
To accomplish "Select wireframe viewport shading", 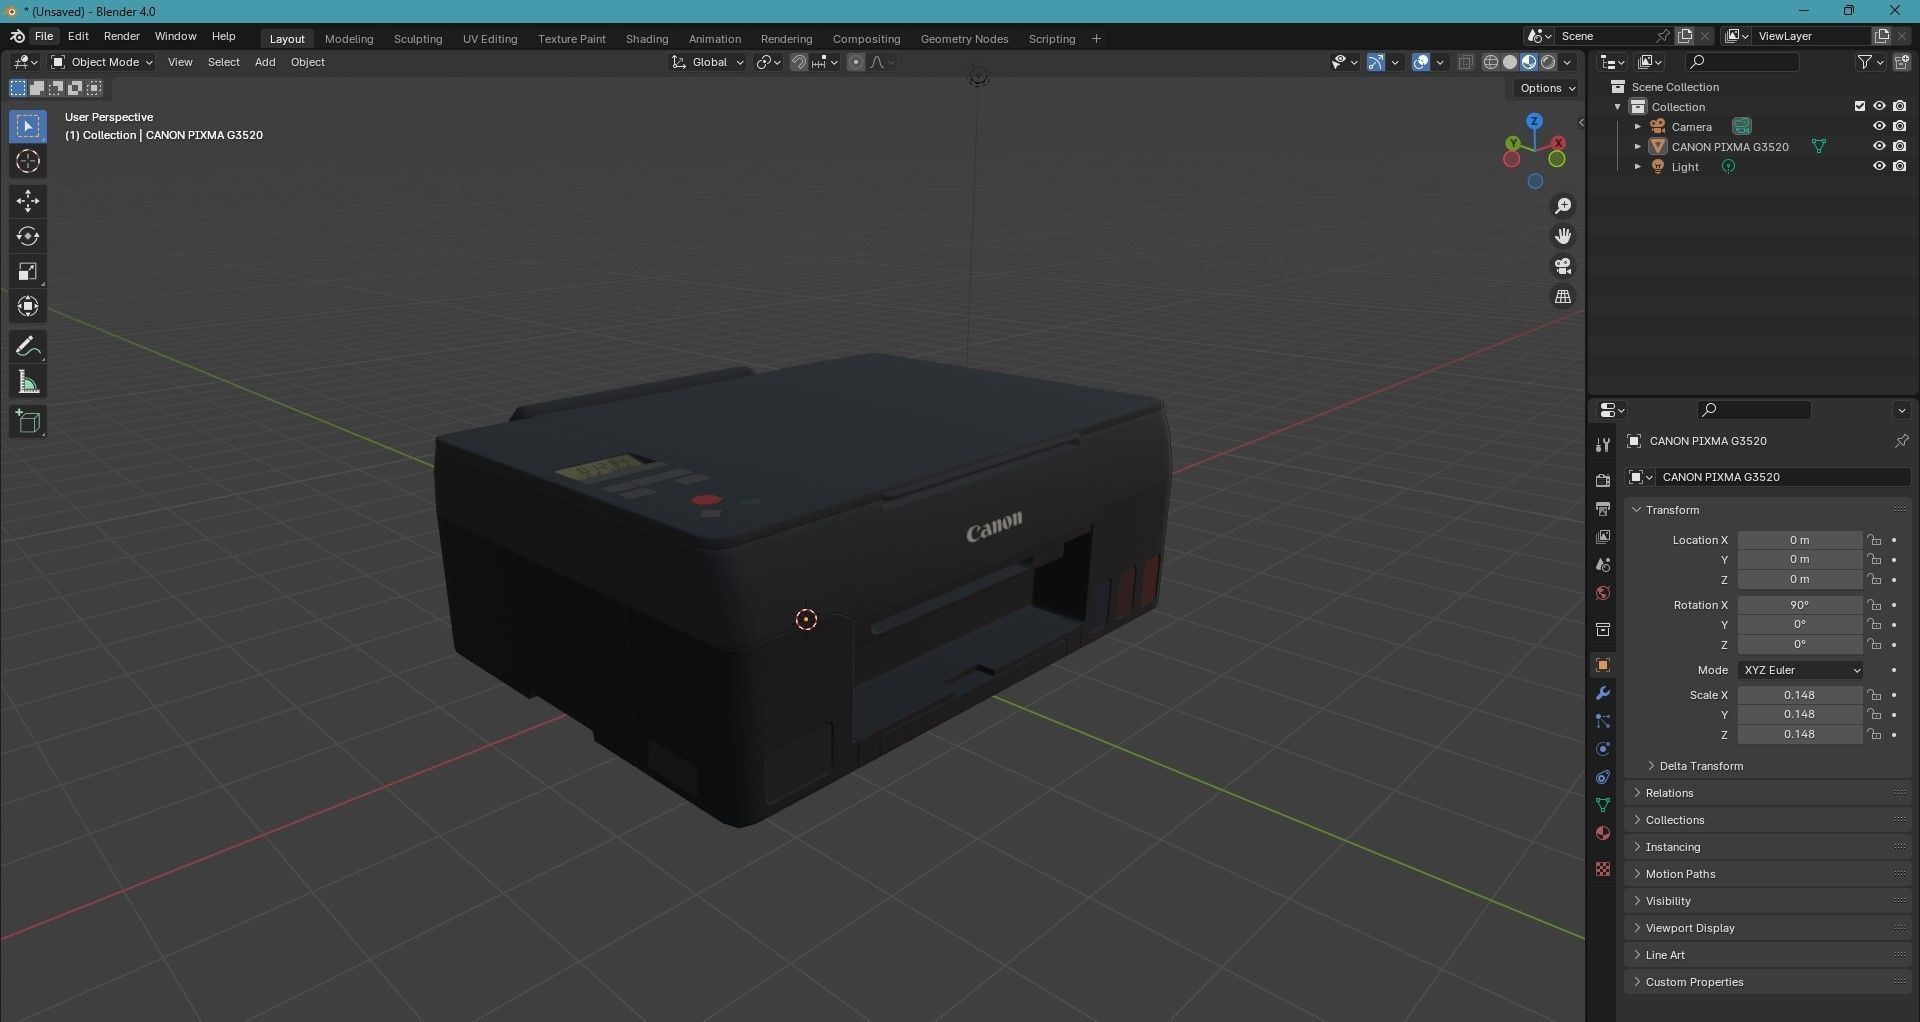I will (x=1491, y=62).
